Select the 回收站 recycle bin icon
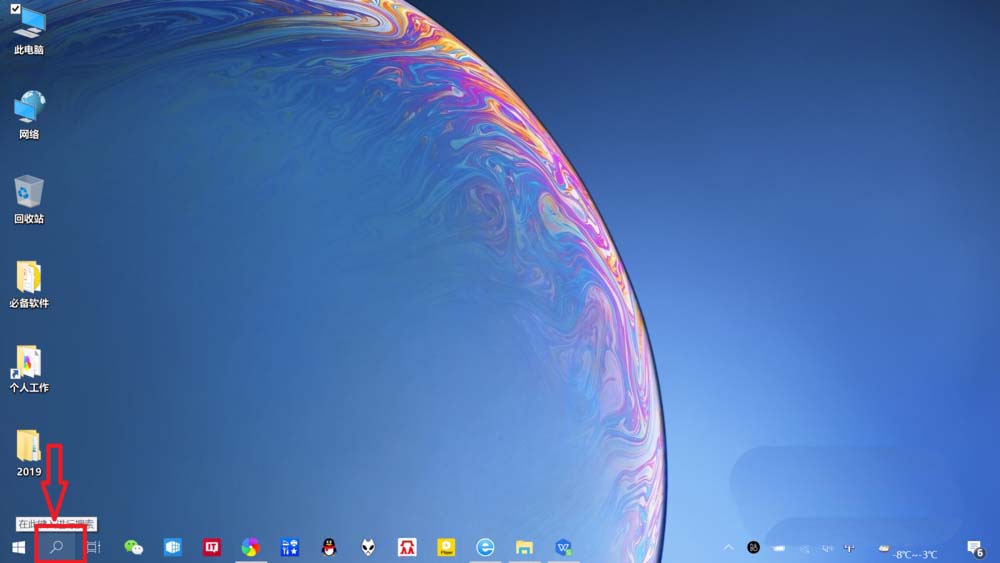 pyautogui.click(x=29, y=199)
